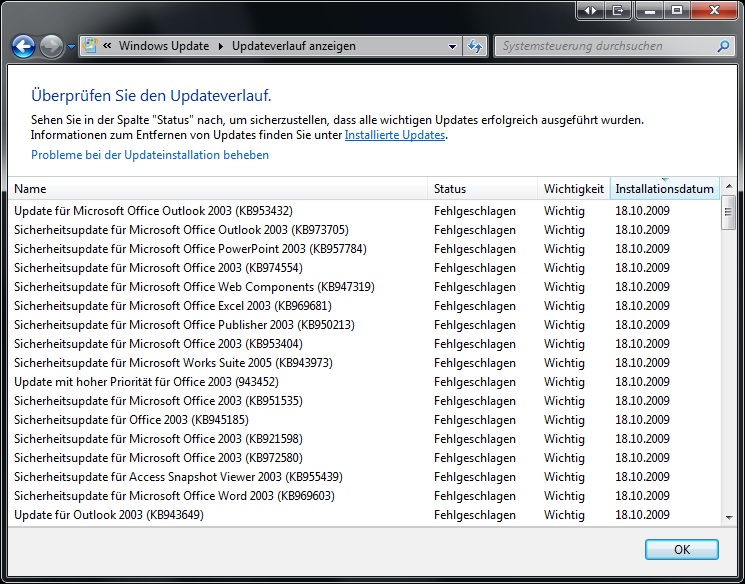Sort by the Installationsdatum column header

pos(664,189)
